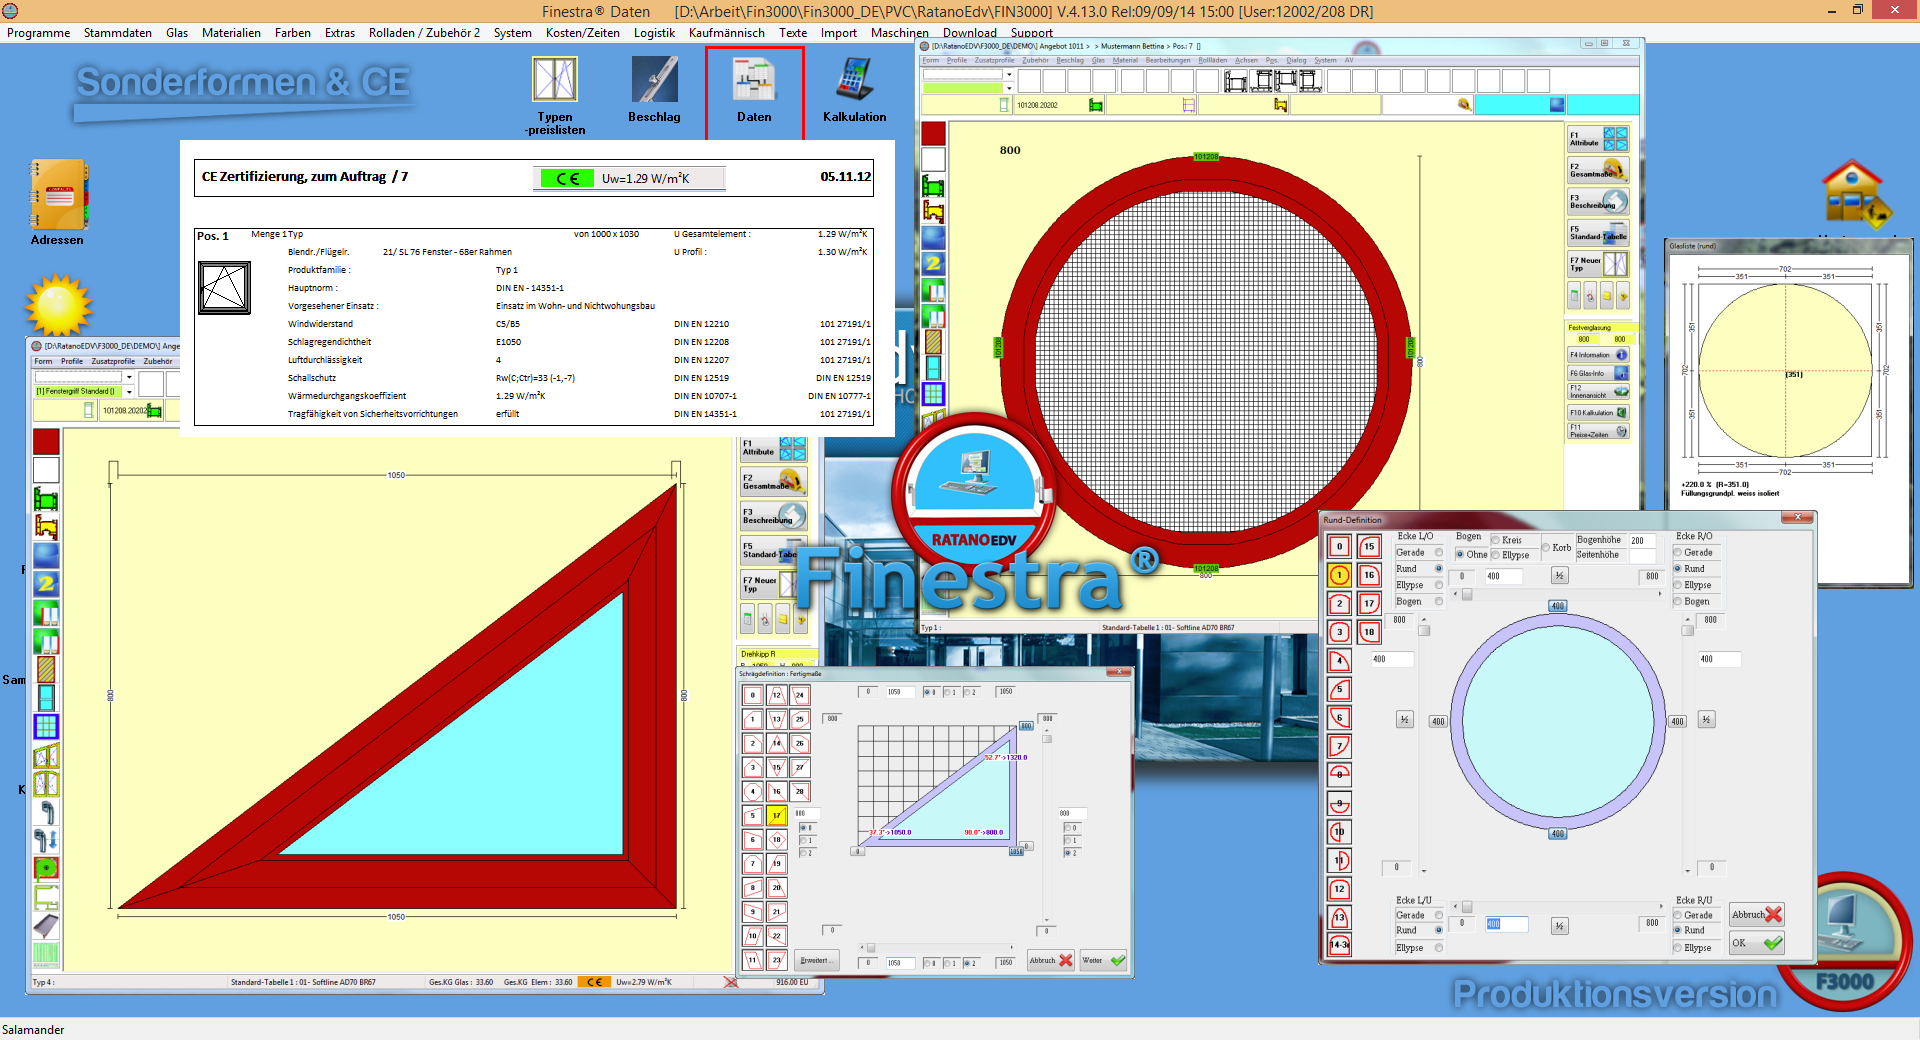The width and height of the screenshot is (1920, 1040).
Task: Set Ecke R/O to Ellypse
Action: [x=1677, y=585]
